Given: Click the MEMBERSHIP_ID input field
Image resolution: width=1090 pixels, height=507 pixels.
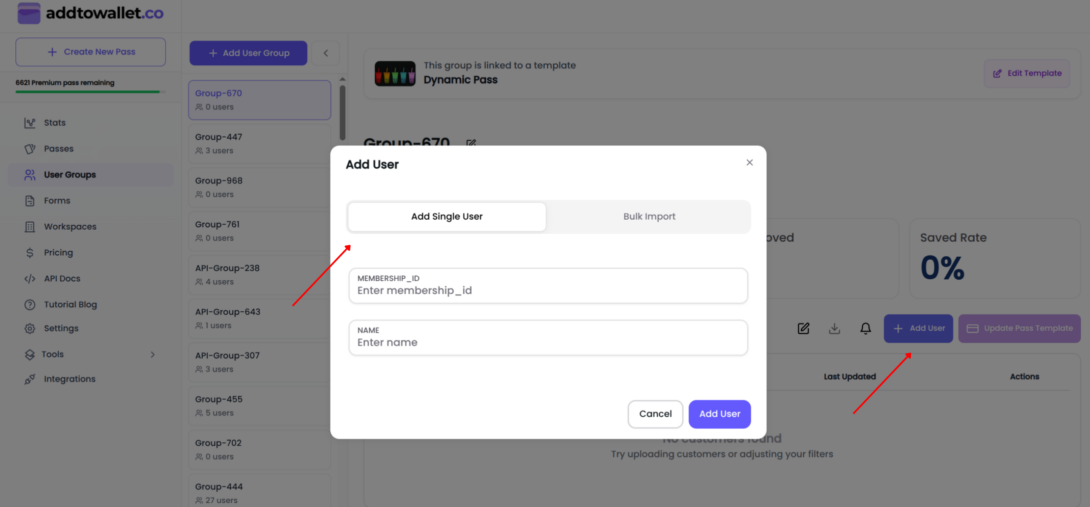Looking at the screenshot, I should [x=548, y=286].
